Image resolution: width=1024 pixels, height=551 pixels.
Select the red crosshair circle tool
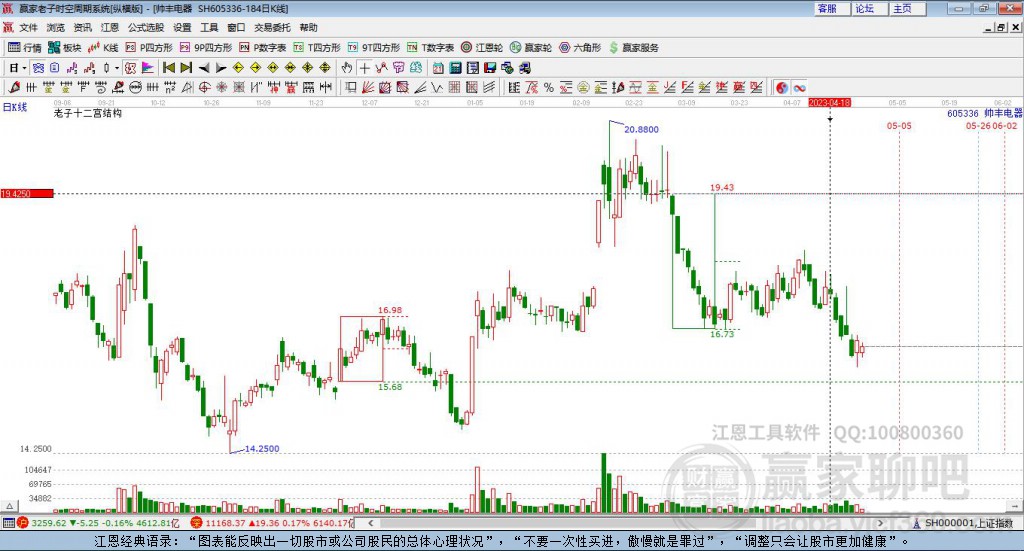click(204, 87)
